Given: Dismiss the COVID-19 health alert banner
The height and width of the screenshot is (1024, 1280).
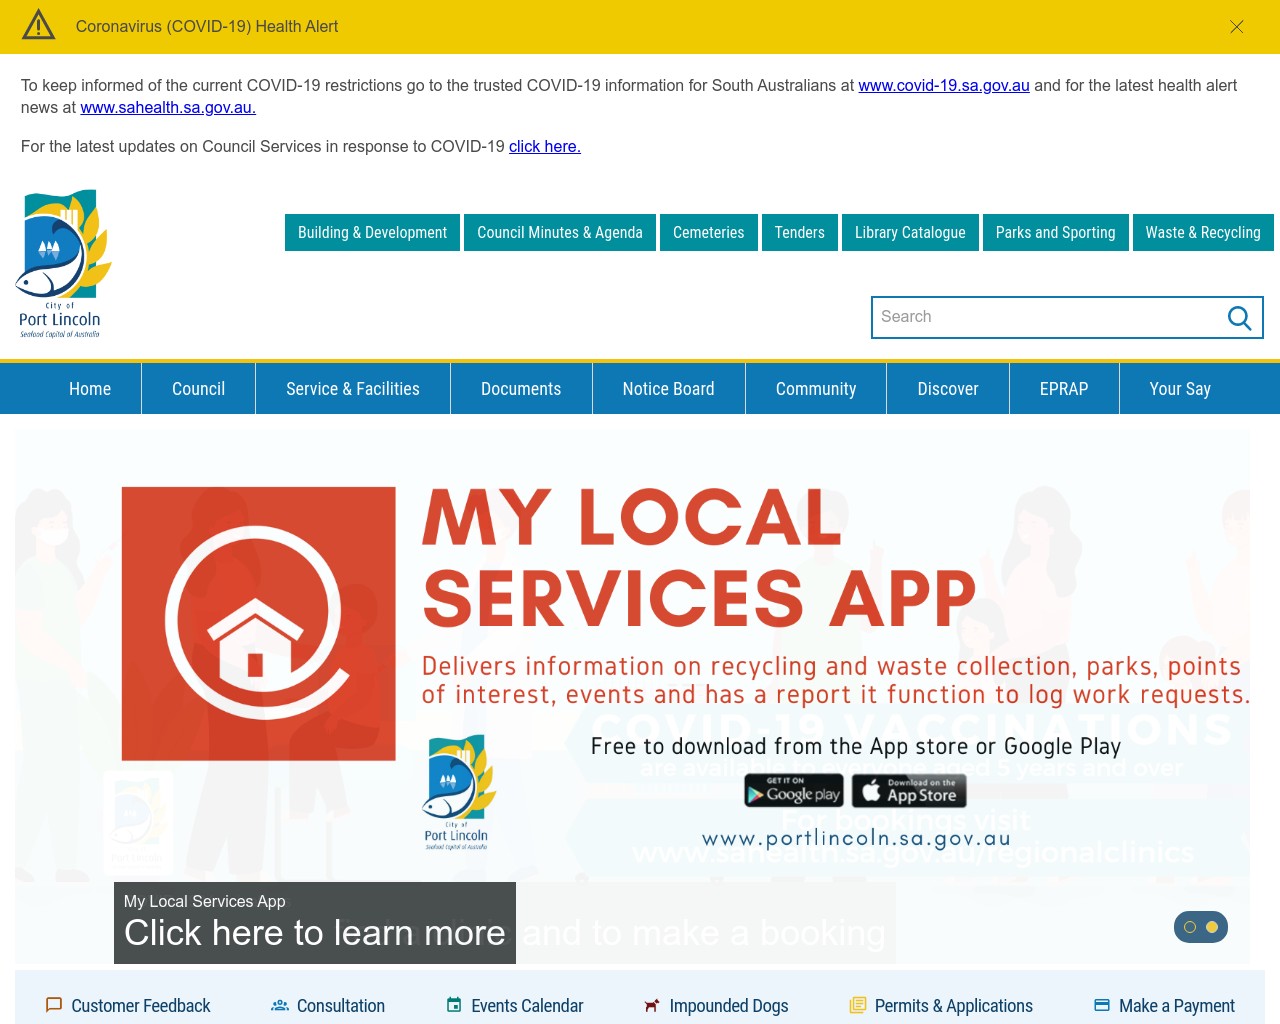Looking at the screenshot, I should click(1237, 27).
